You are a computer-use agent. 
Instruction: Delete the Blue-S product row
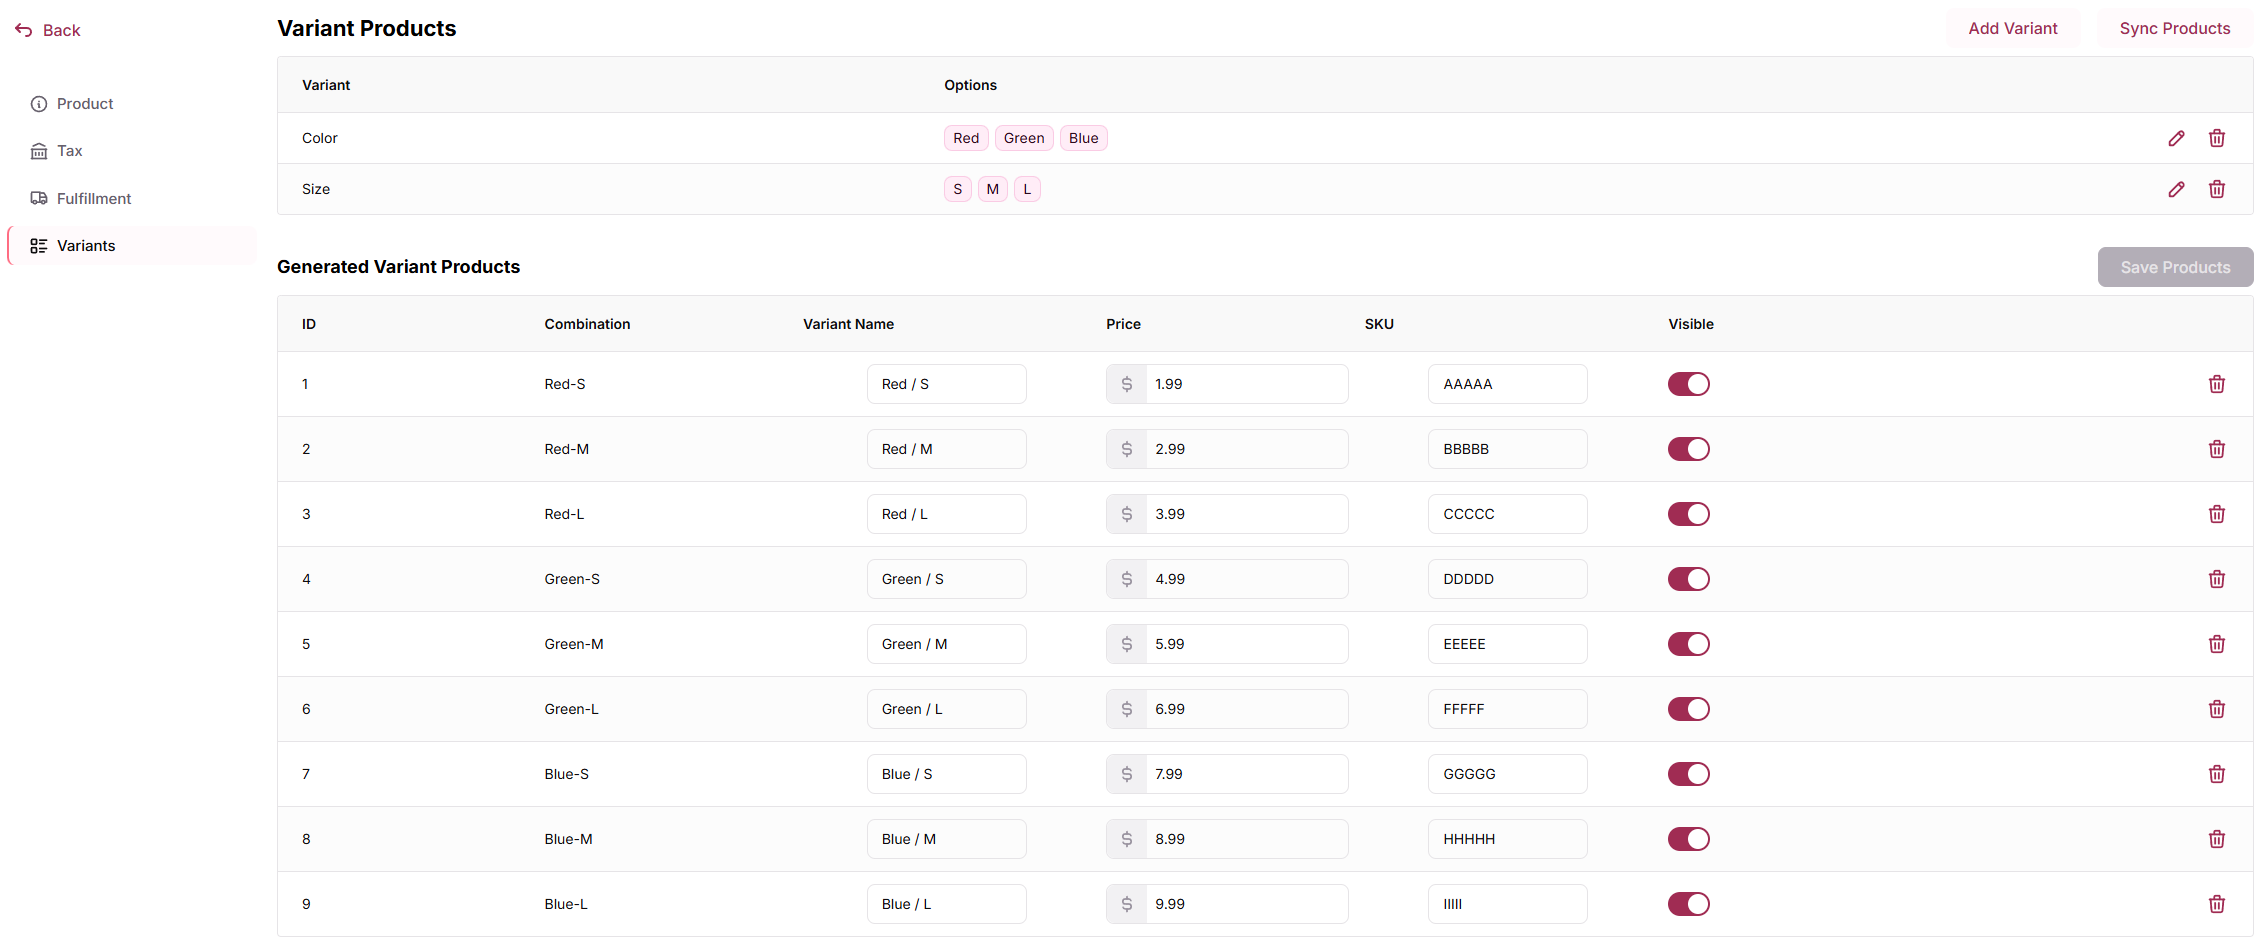[2216, 774]
